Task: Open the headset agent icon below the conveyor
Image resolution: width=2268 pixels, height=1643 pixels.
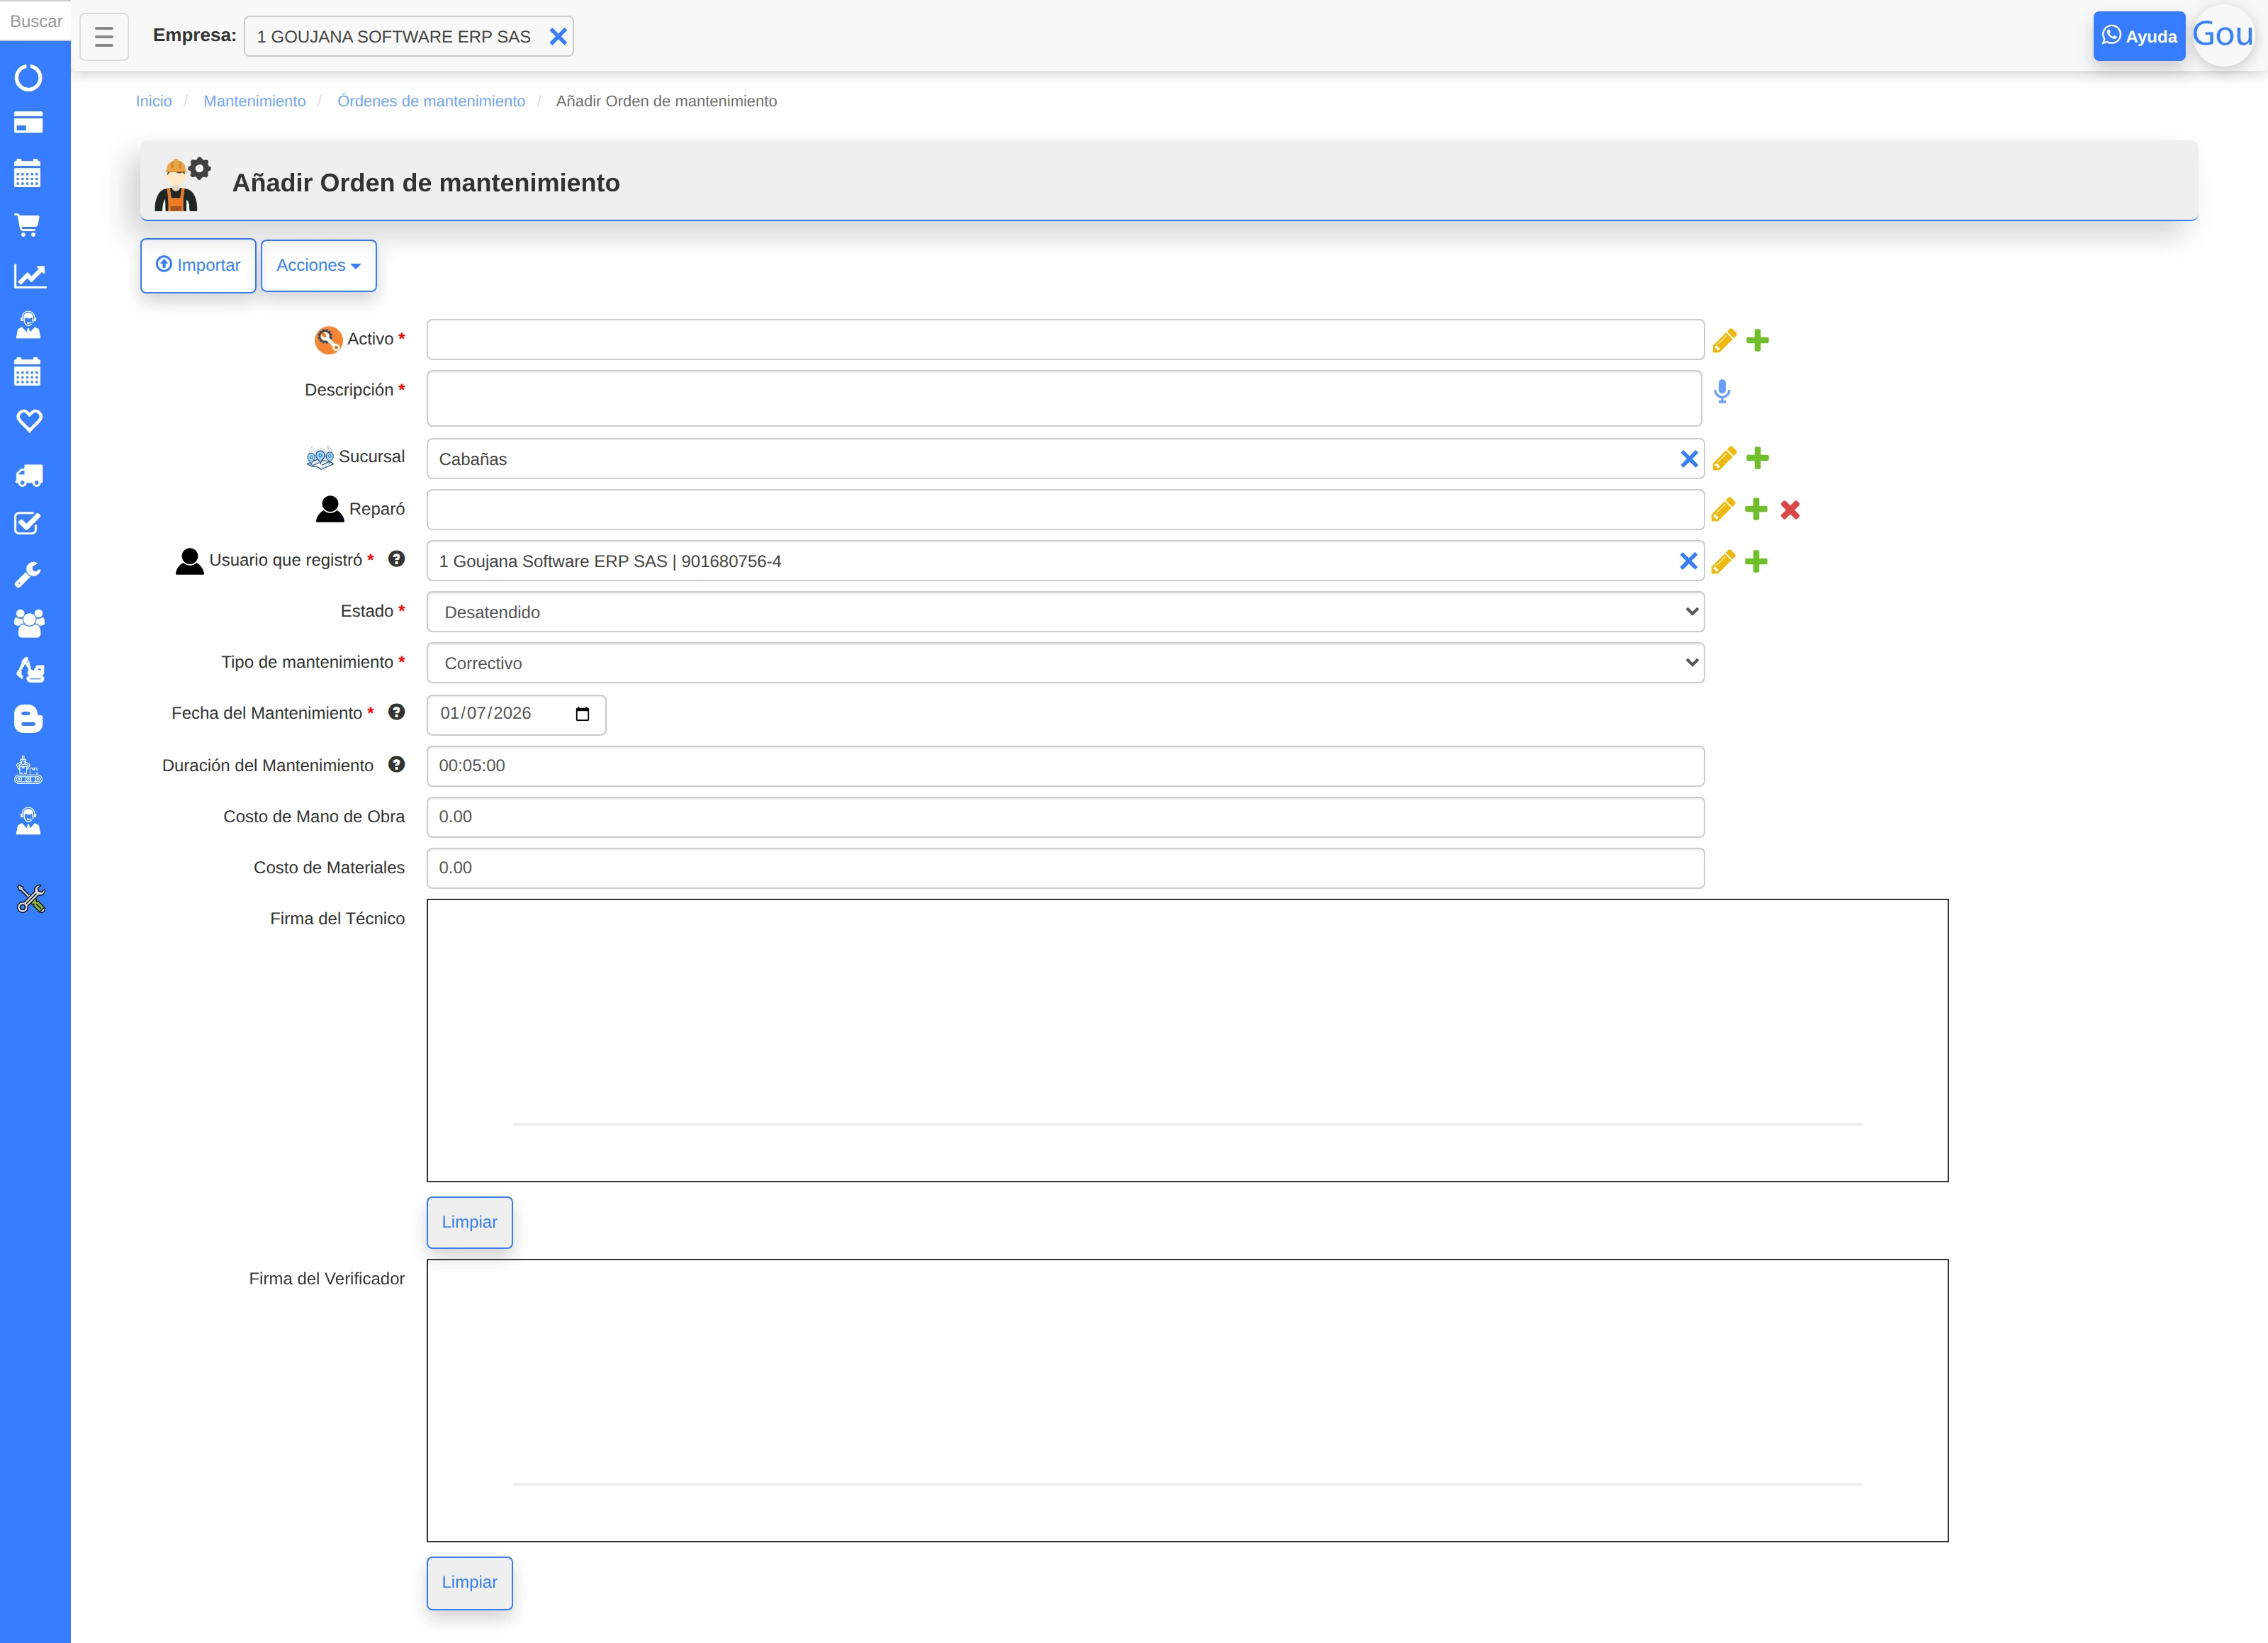Action: coord(28,821)
